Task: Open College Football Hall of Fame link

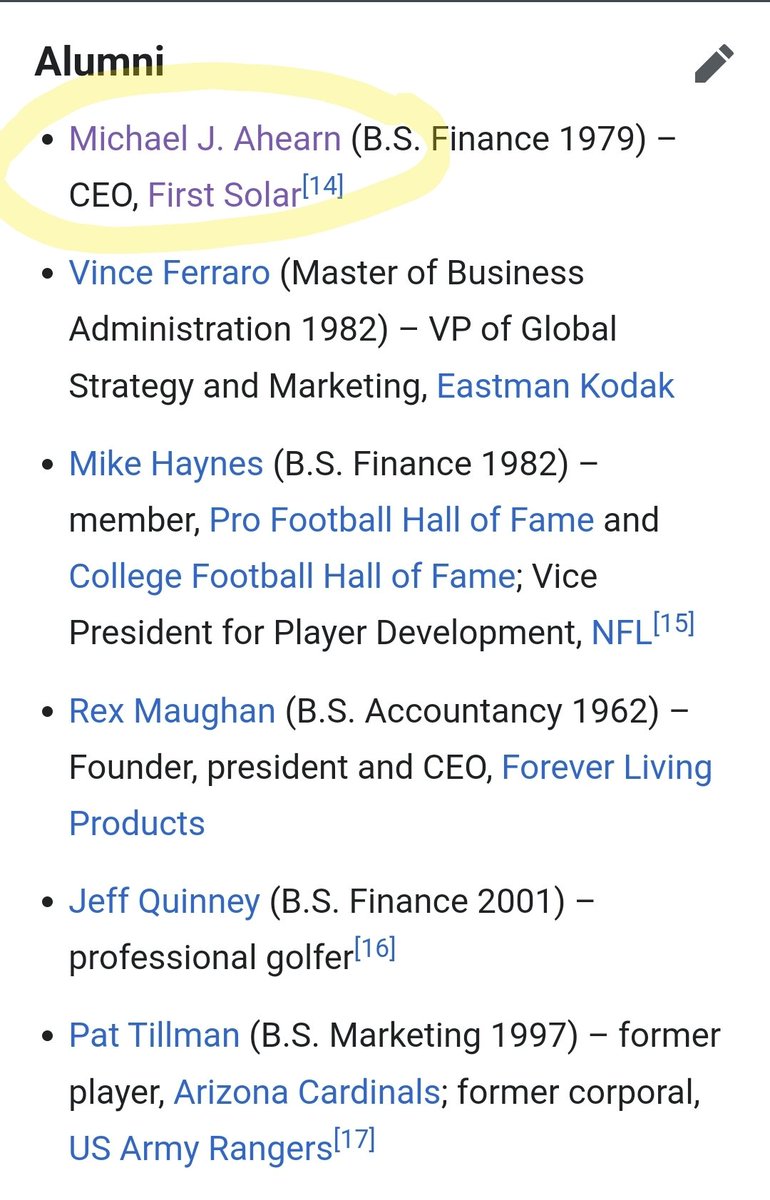Action: click(x=292, y=576)
